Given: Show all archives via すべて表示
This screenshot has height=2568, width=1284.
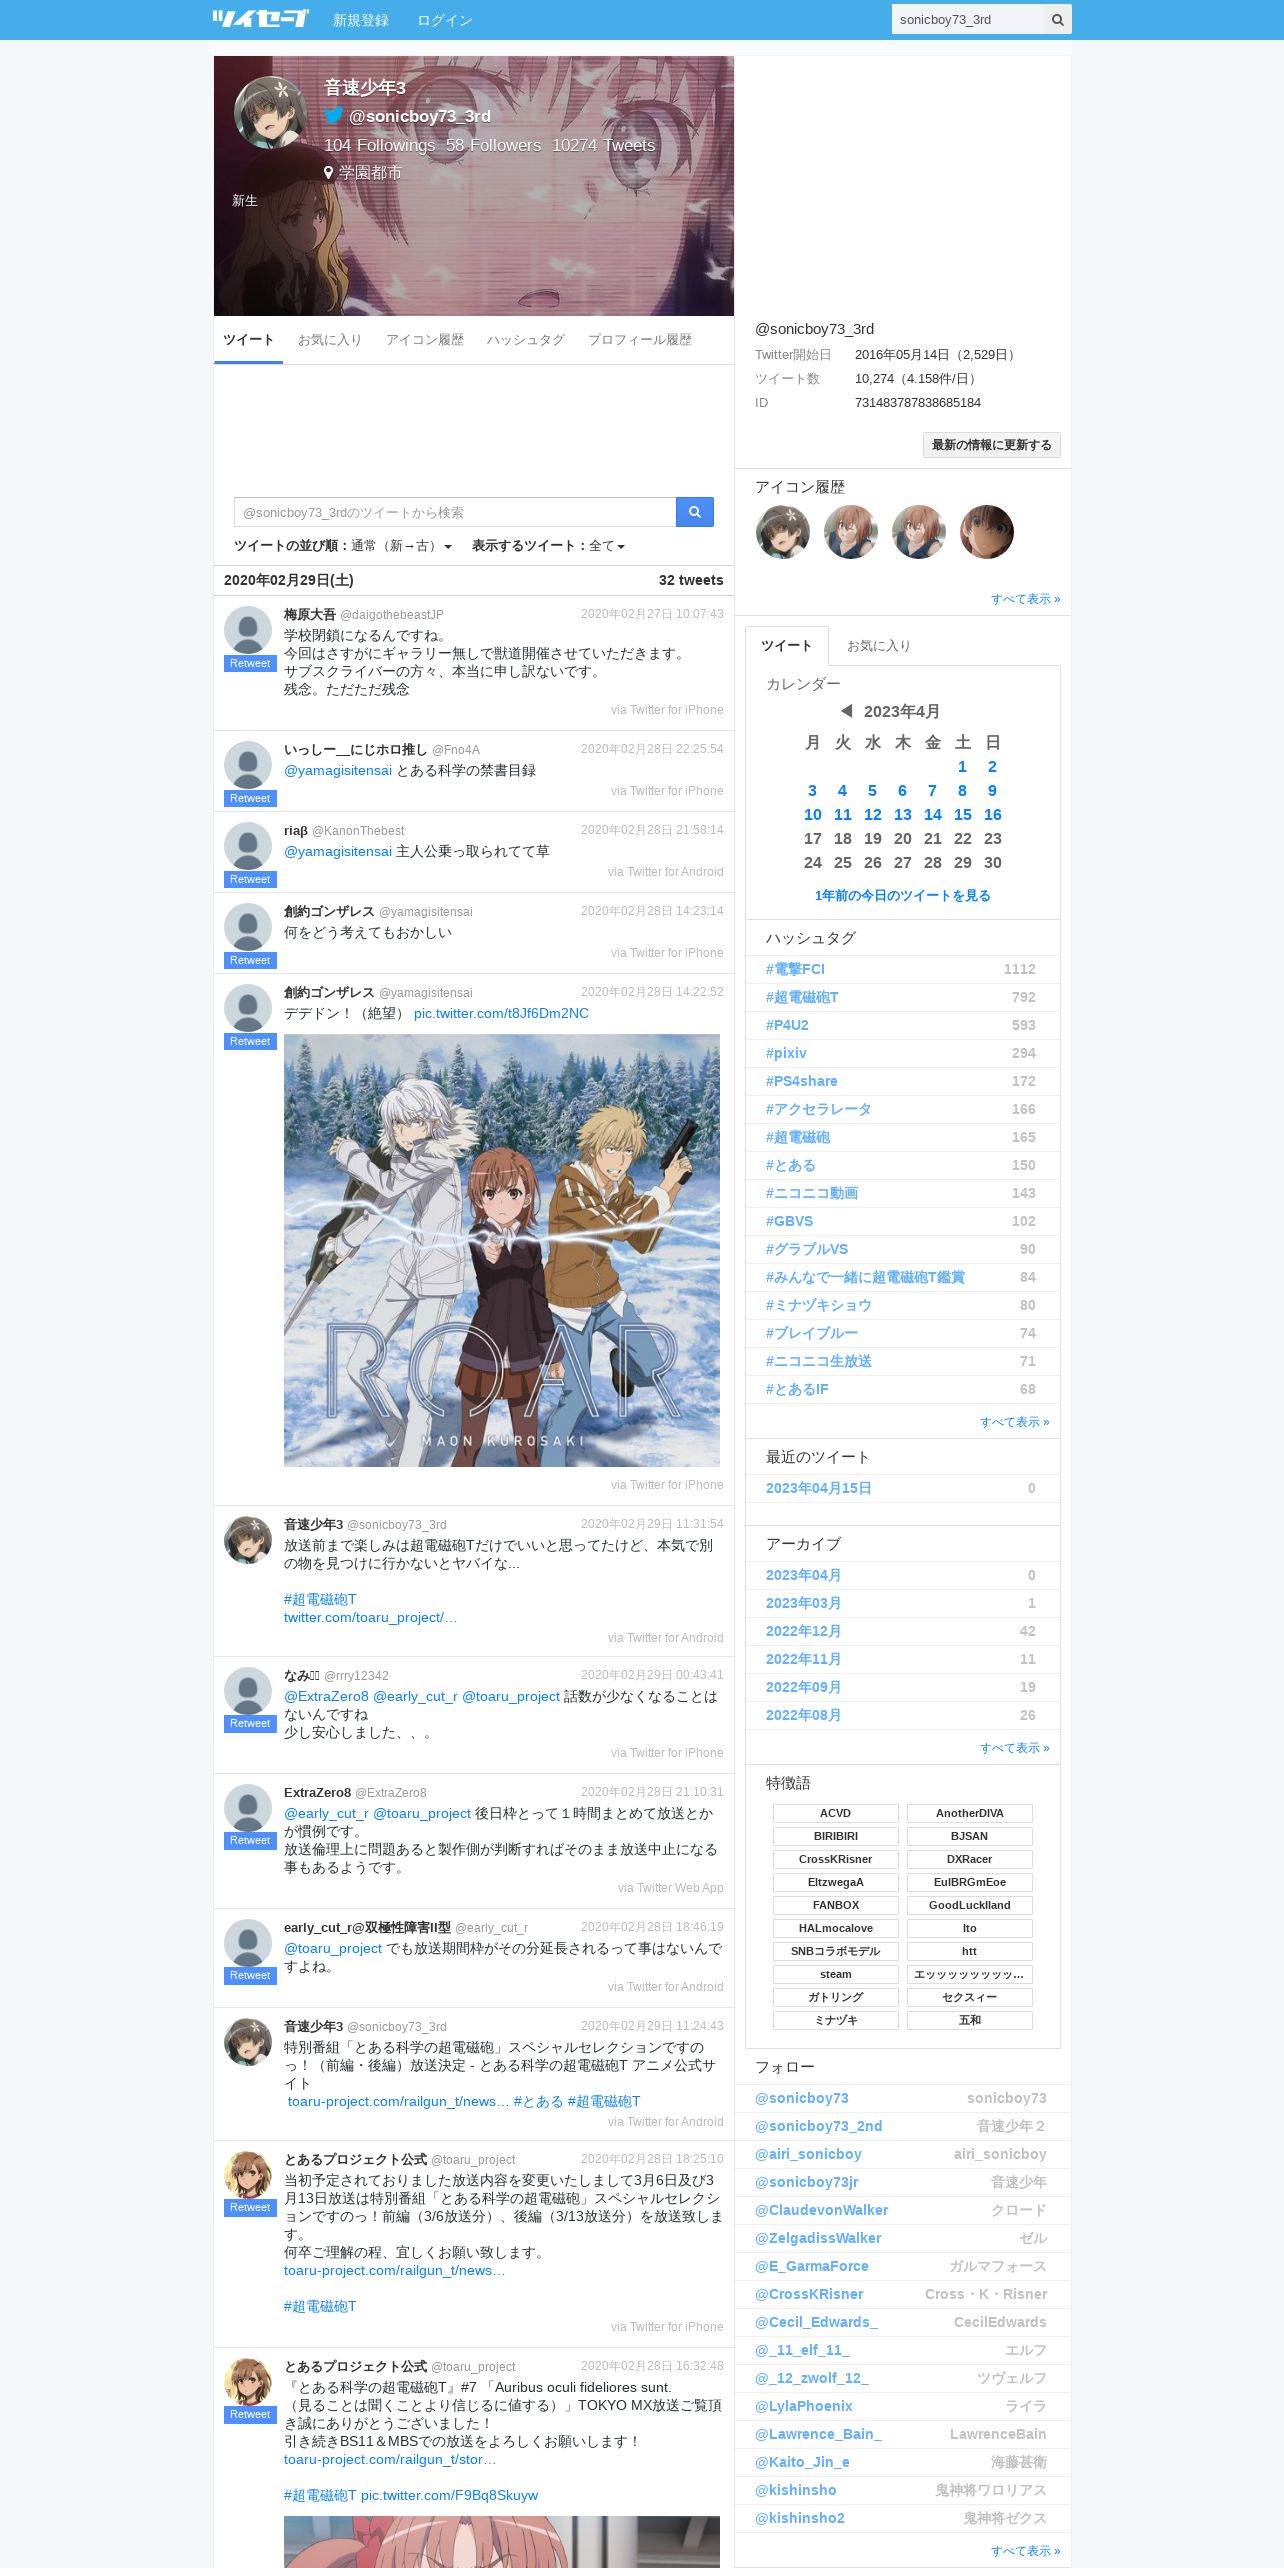Looking at the screenshot, I should (x=1015, y=1748).
